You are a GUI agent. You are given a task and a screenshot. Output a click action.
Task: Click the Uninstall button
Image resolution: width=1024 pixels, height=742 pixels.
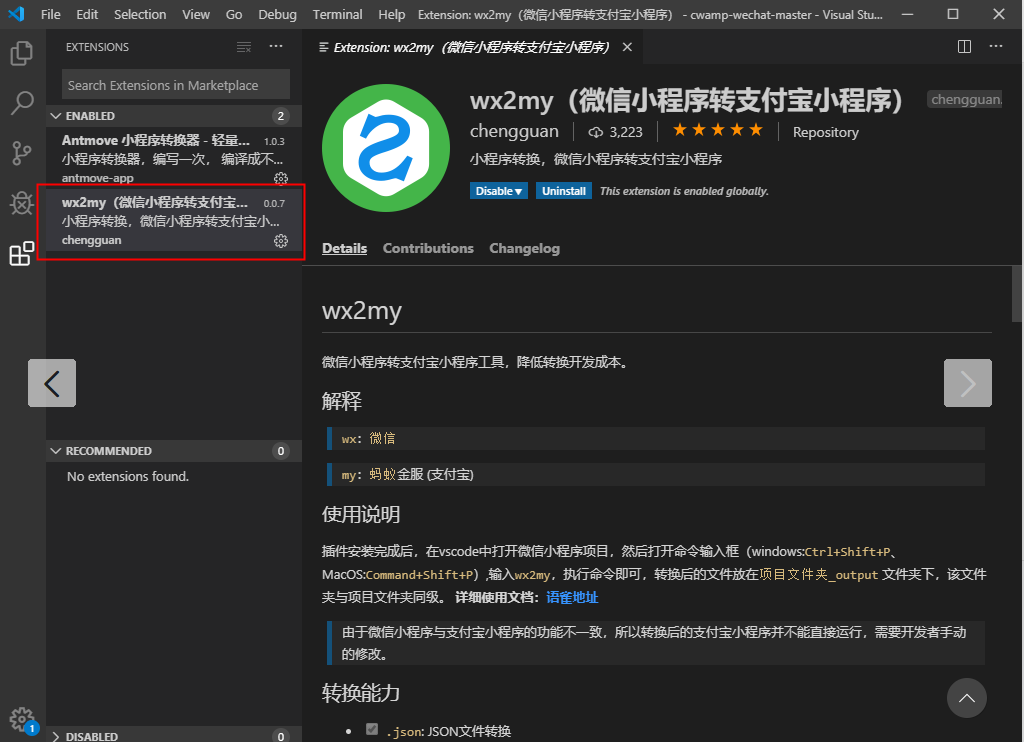563,190
